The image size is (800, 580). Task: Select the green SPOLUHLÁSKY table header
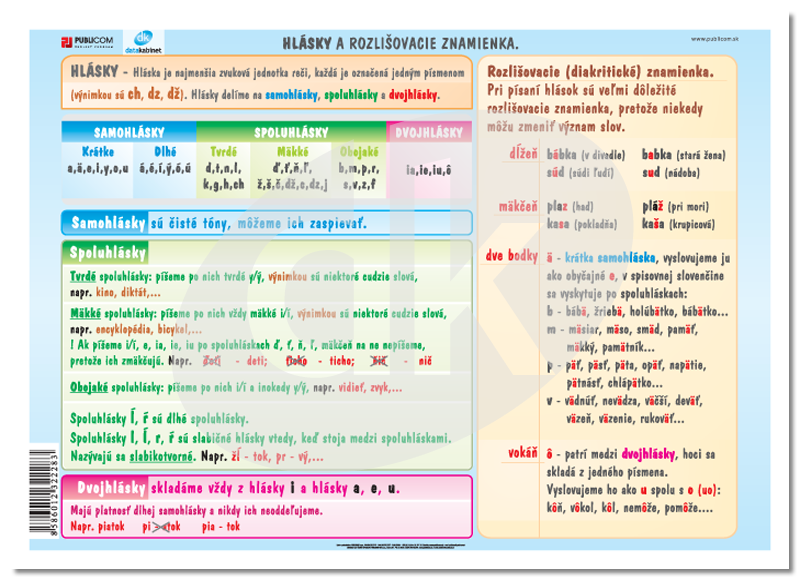tap(291, 133)
